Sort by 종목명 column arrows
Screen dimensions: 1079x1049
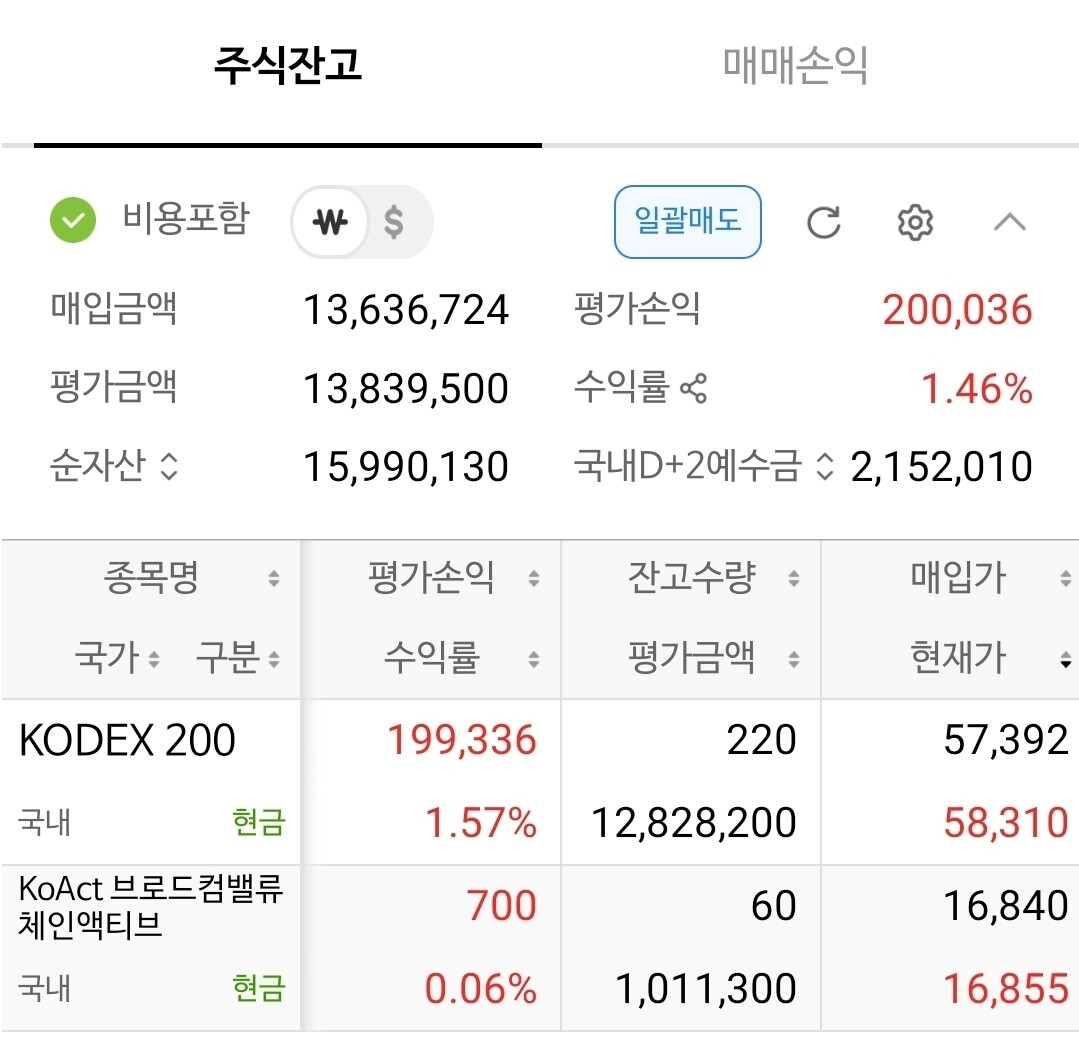point(274,578)
